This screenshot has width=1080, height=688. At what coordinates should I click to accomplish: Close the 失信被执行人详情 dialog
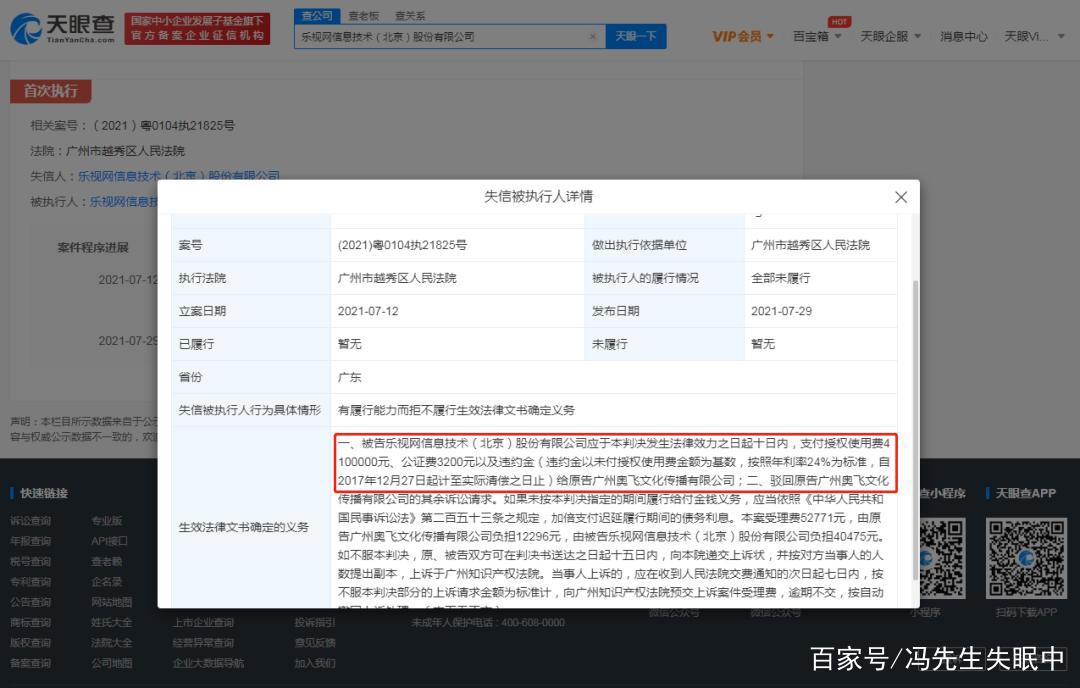tap(901, 197)
